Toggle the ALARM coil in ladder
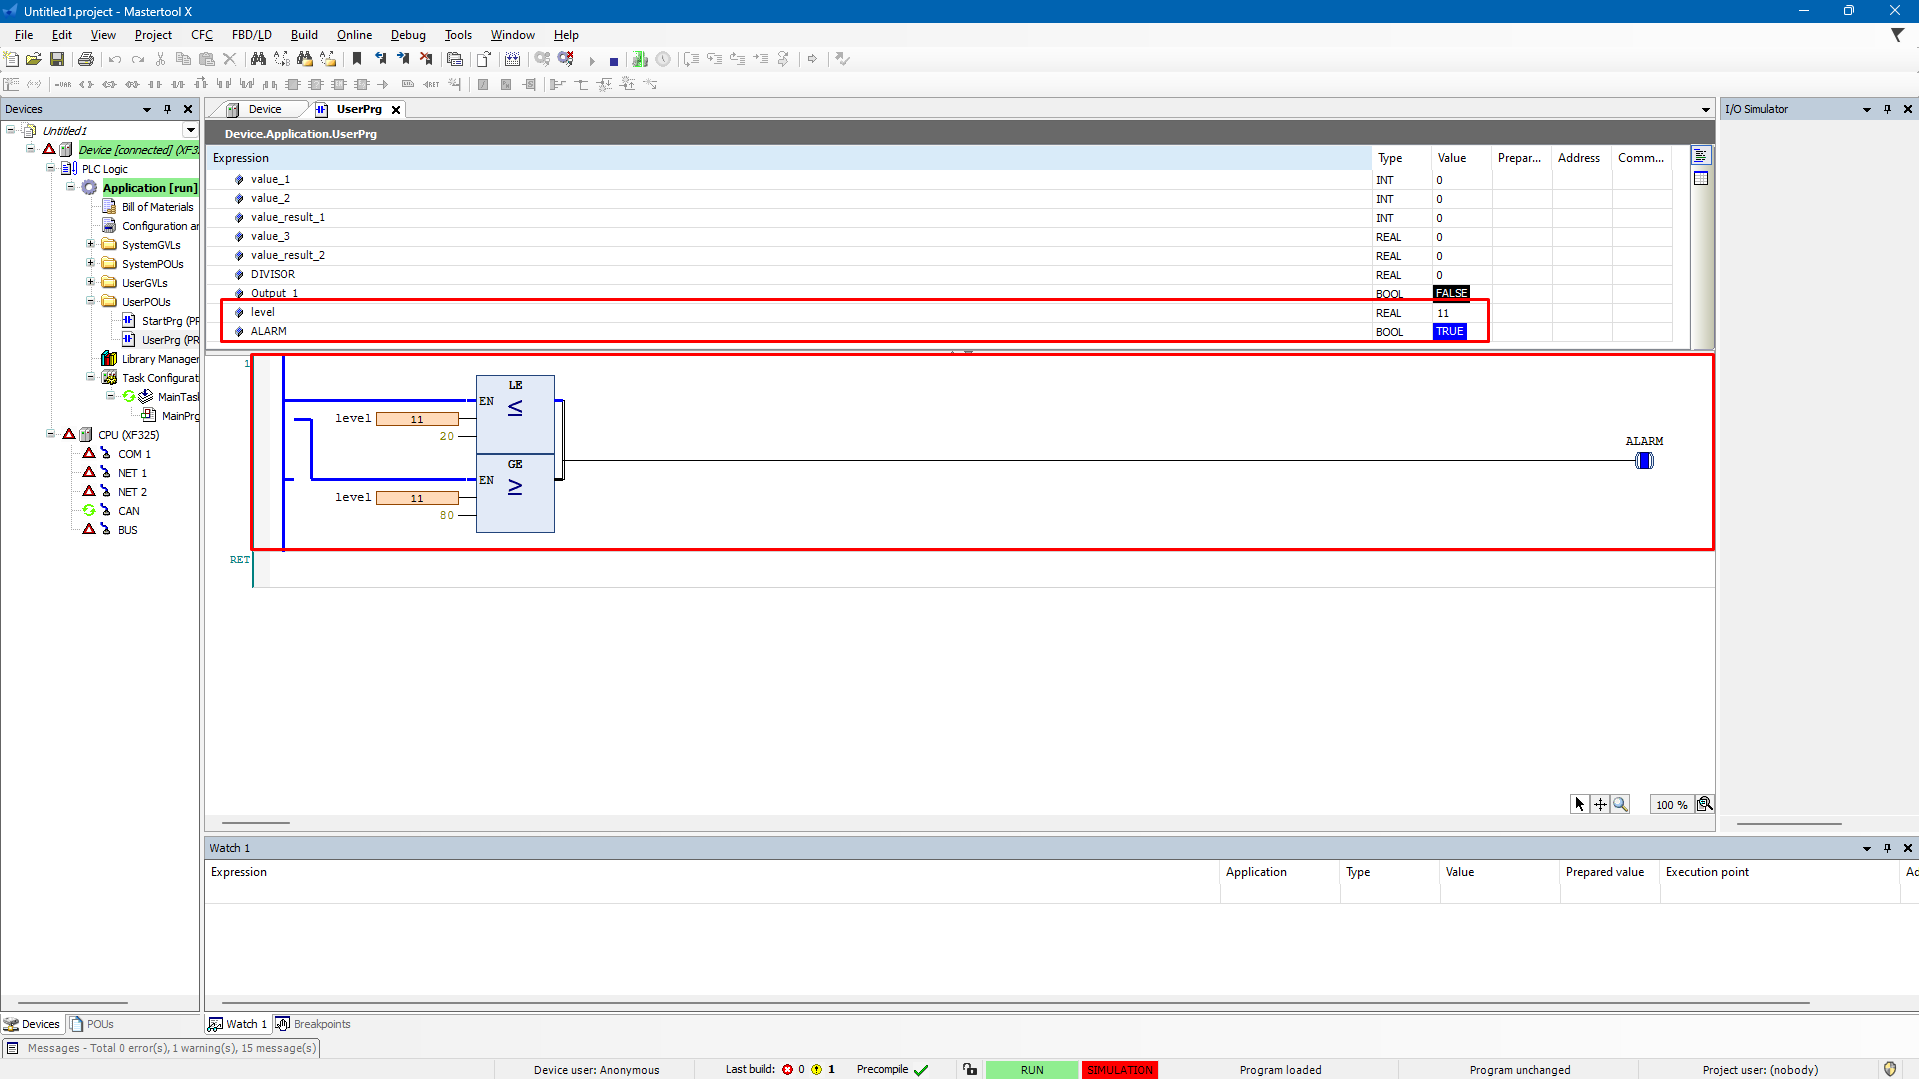This screenshot has width=1919, height=1079. click(1644, 461)
